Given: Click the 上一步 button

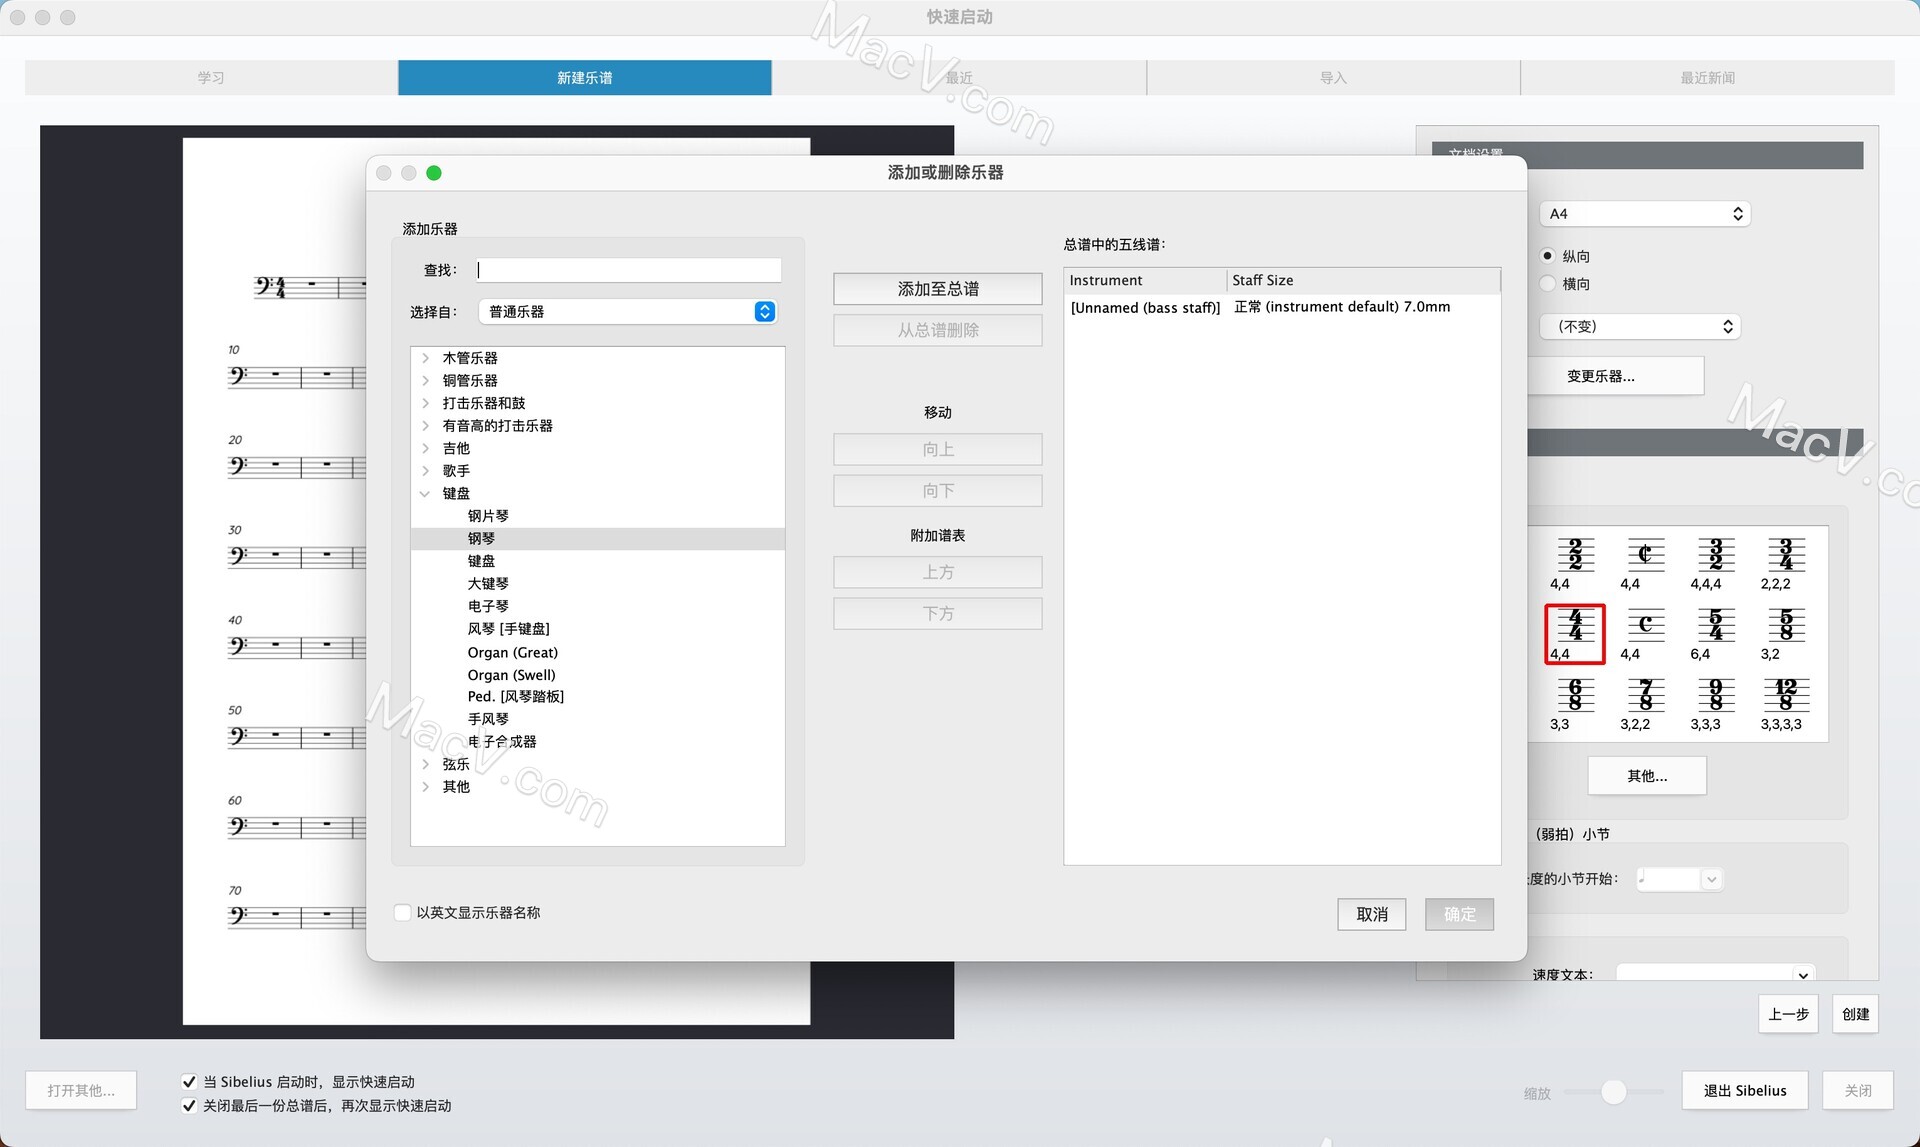Looking at the screenshot, I should pyautogui.click(x=1788, y=1014).
